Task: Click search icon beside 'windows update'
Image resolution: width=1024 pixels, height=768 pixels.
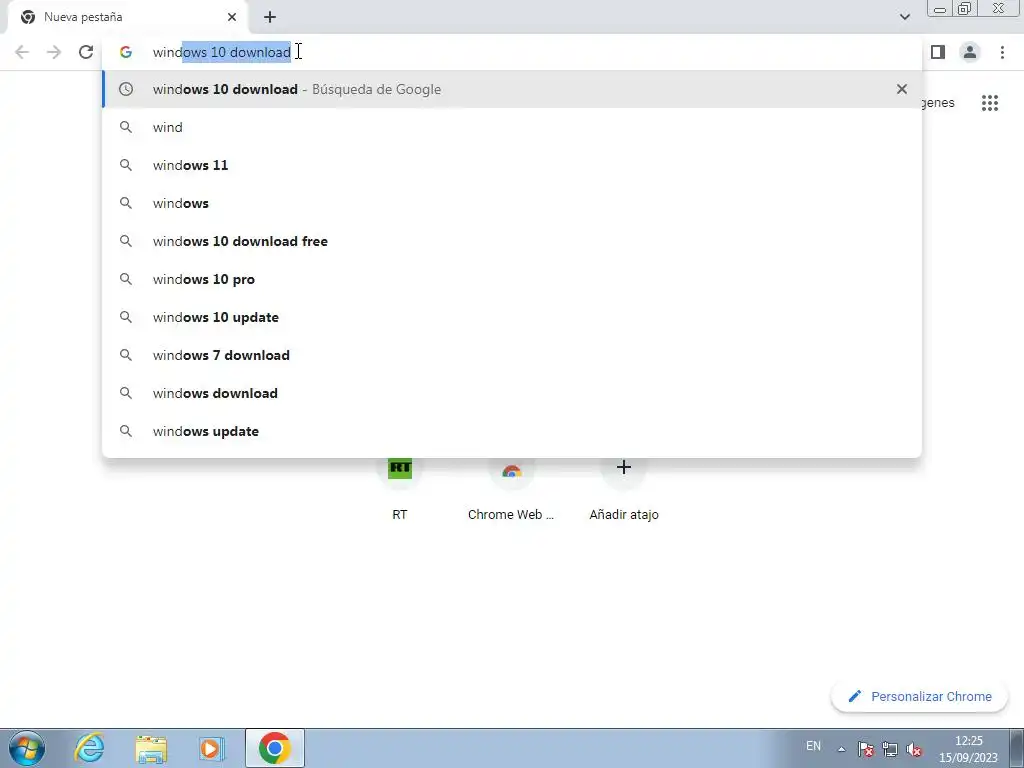Action: [126, 431]
